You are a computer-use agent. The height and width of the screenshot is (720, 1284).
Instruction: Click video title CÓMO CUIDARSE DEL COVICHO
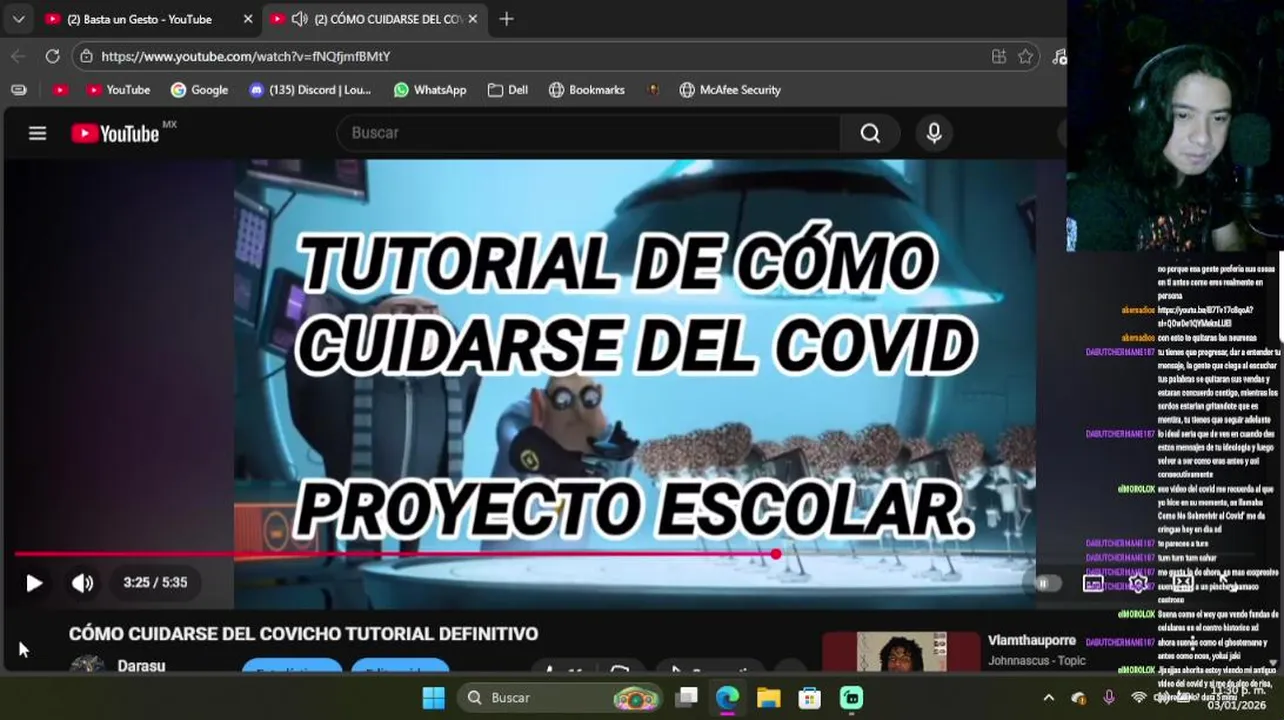coord(303,634)
